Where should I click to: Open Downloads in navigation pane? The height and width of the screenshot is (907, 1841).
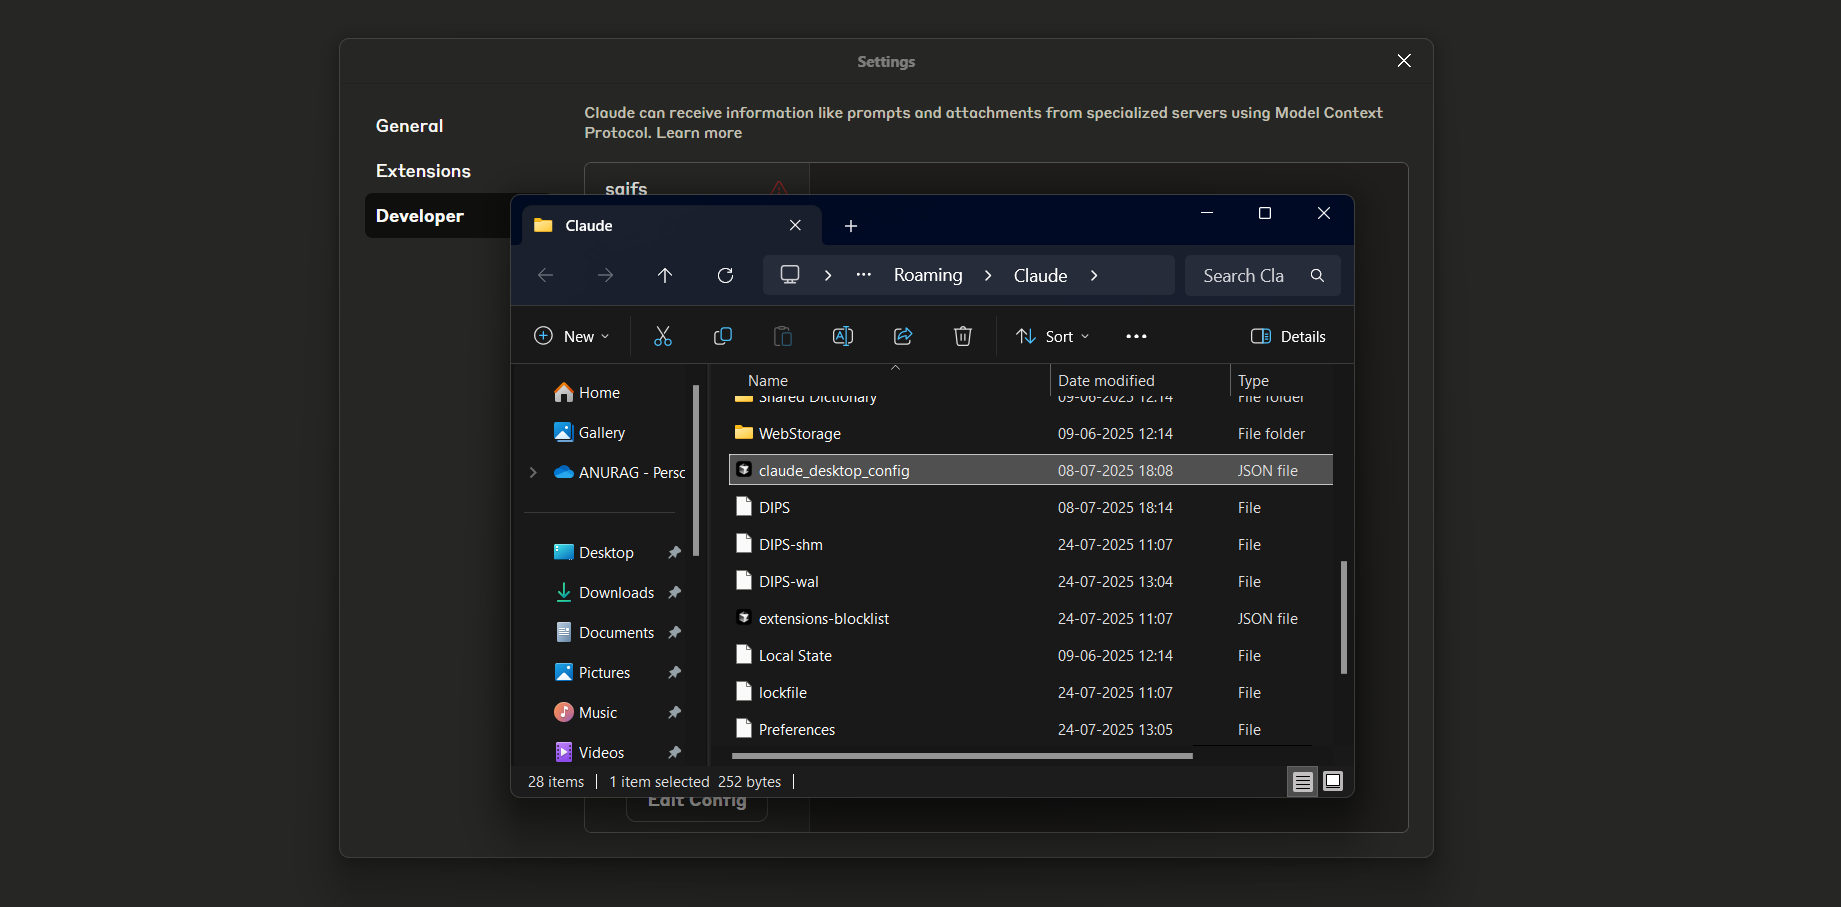tap(604, 592)
